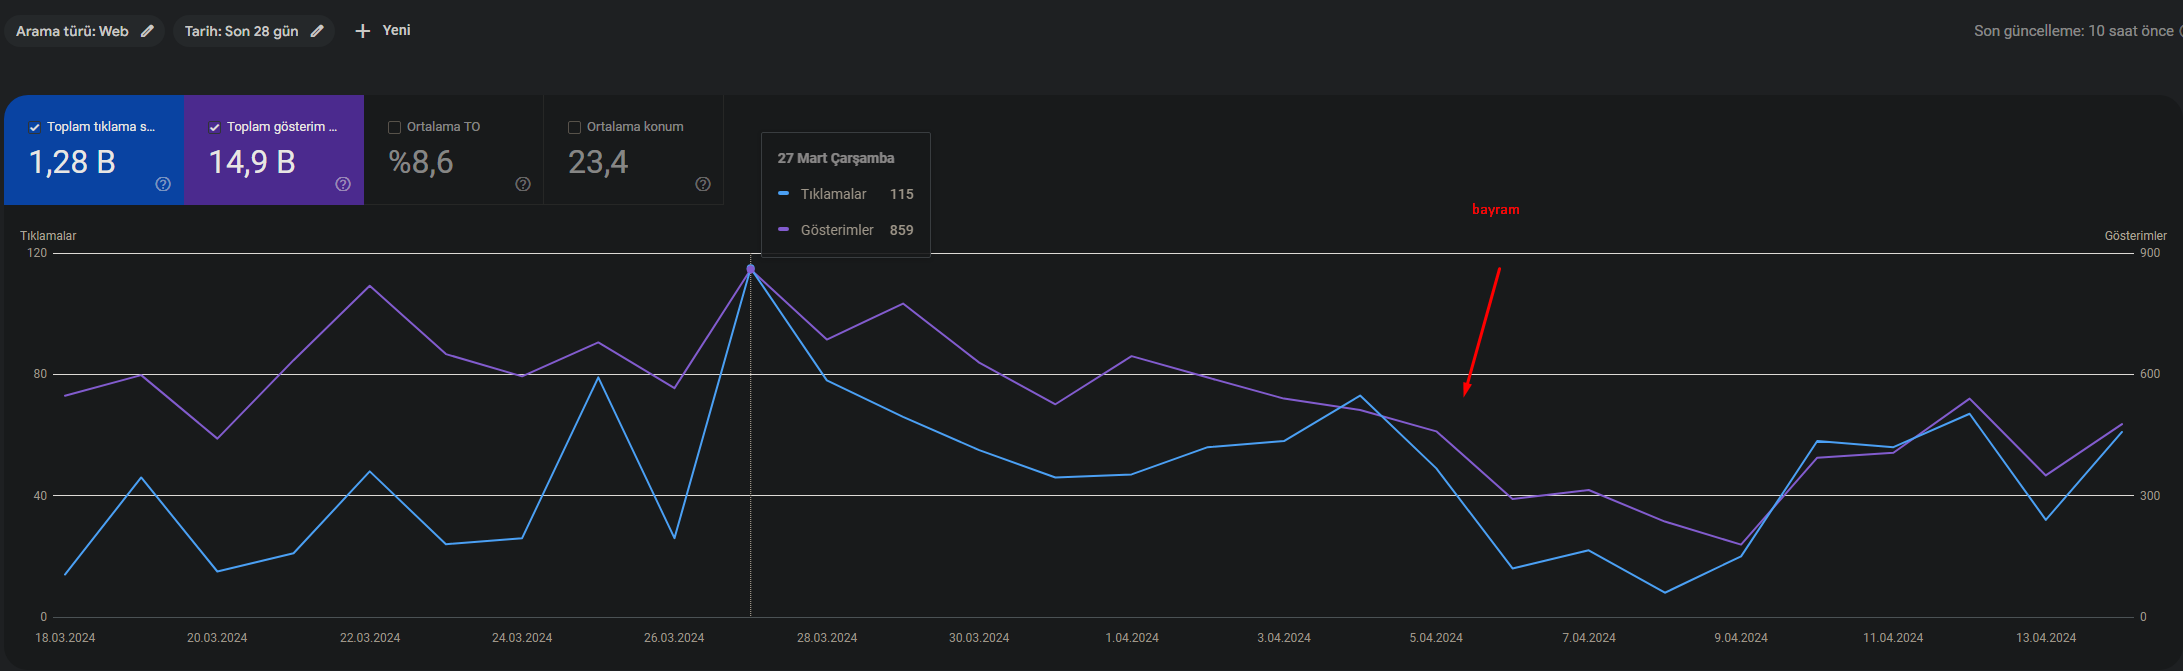Image resolution: width=2183 pixels, height=671 pixels.
Task: Click Gösterimler 859 row in tooltip
Action: [846, 230]
